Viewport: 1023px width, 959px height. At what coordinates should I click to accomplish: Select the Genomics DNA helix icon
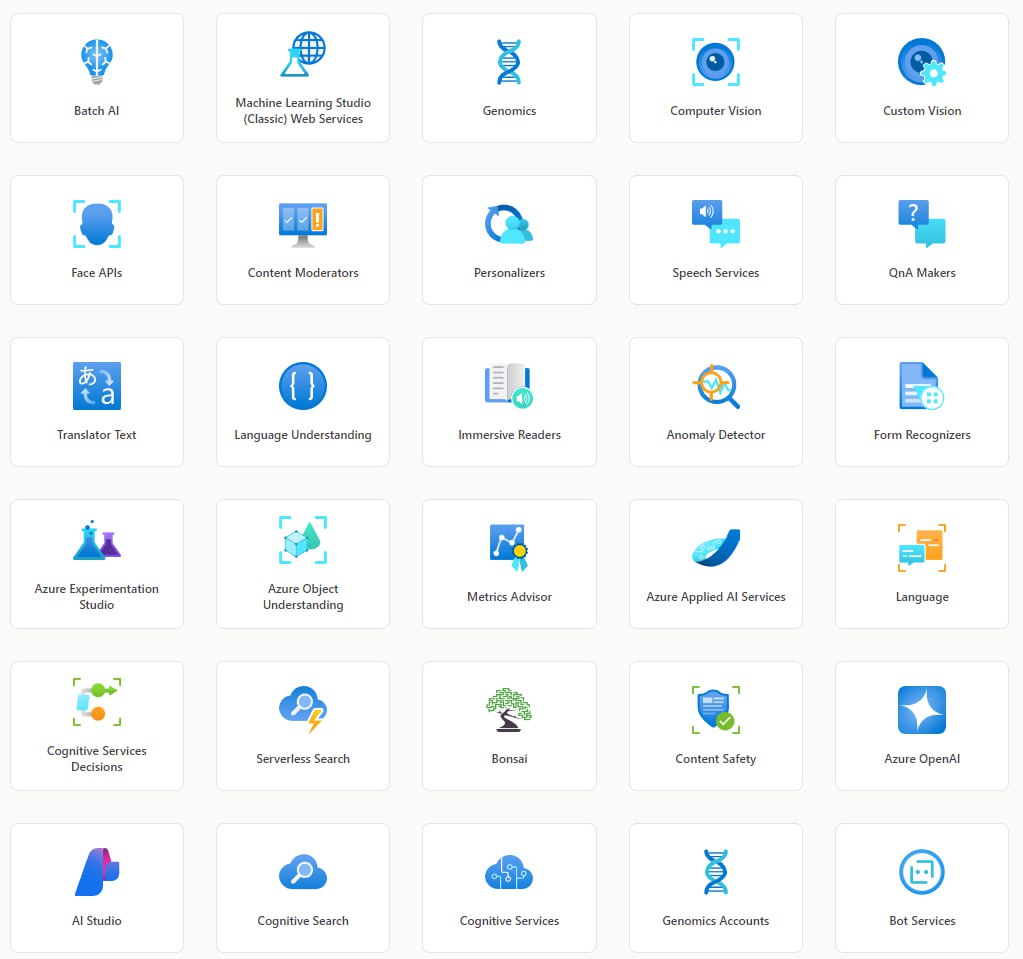point(509,62)
